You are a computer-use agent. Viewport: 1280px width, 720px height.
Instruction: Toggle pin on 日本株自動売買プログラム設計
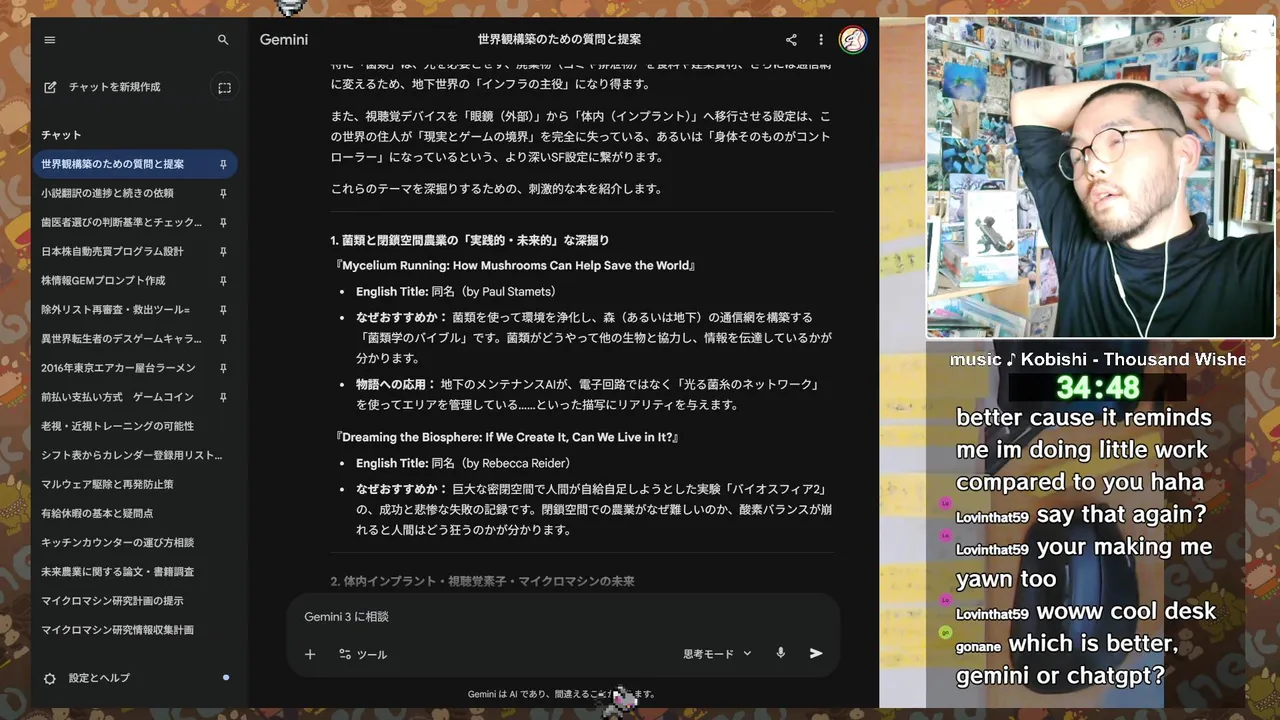223,251
